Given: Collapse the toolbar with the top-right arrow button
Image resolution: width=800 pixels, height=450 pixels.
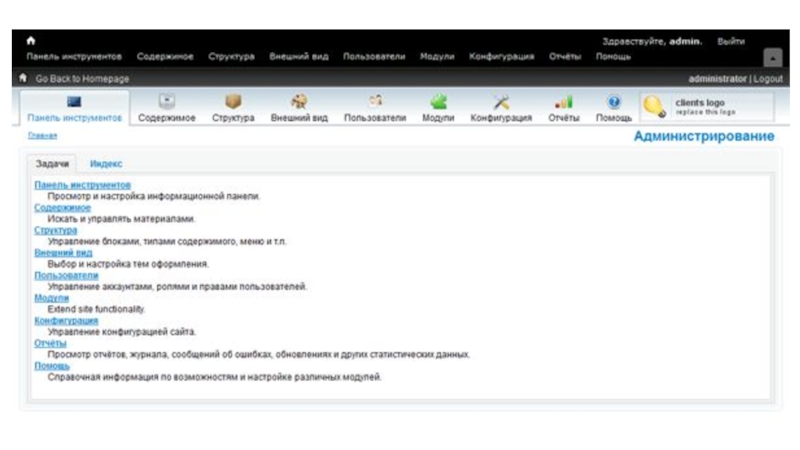Looking at the screenshot, I should [x=772, y=58].
